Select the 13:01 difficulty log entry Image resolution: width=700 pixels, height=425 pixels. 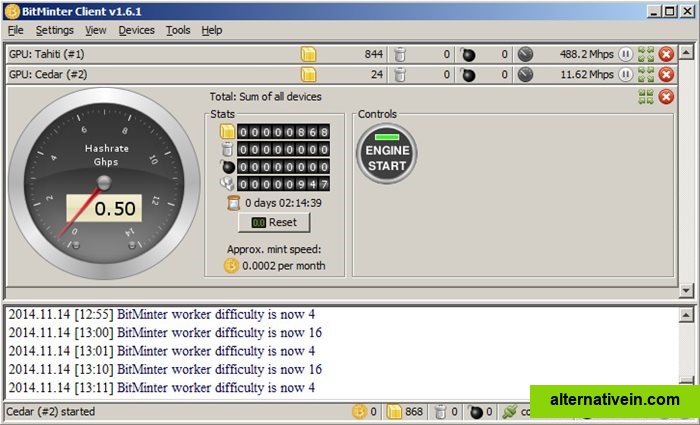point(162,351)
